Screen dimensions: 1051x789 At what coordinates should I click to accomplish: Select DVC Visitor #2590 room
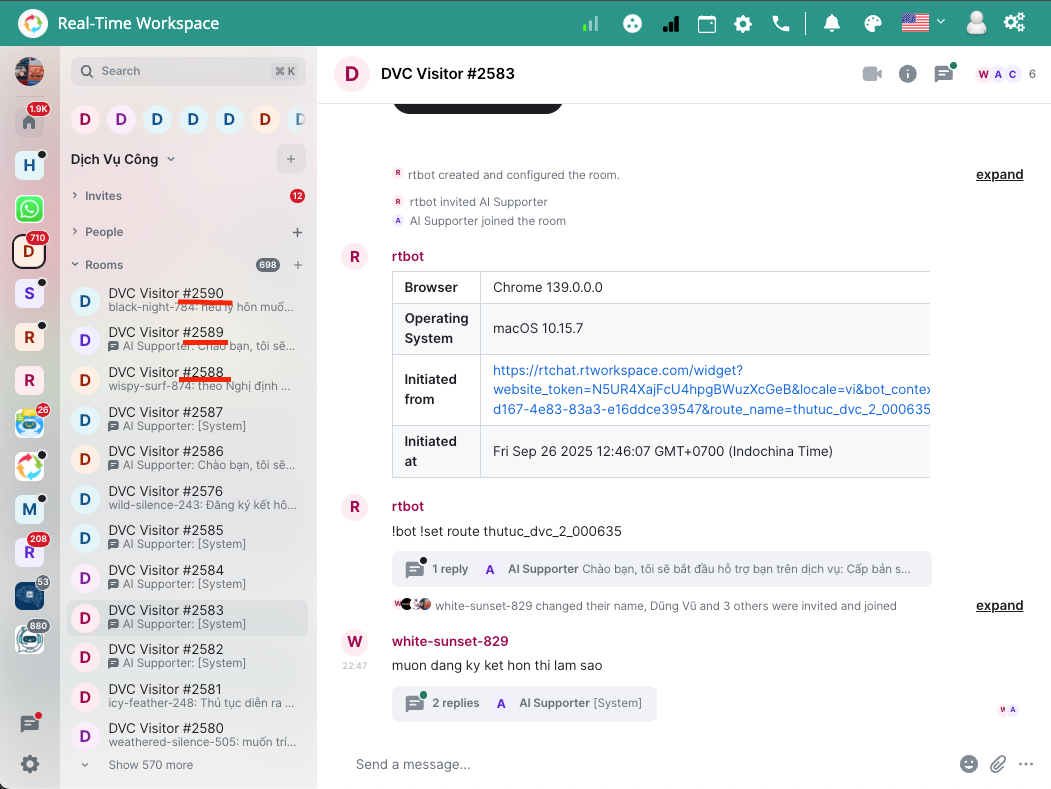coord(166,293)
